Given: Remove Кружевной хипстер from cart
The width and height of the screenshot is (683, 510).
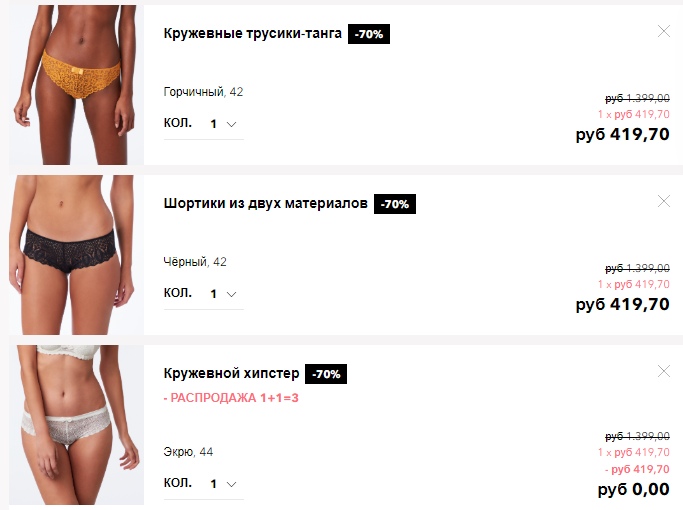Looking at the screenshot, I should [663, 371].
